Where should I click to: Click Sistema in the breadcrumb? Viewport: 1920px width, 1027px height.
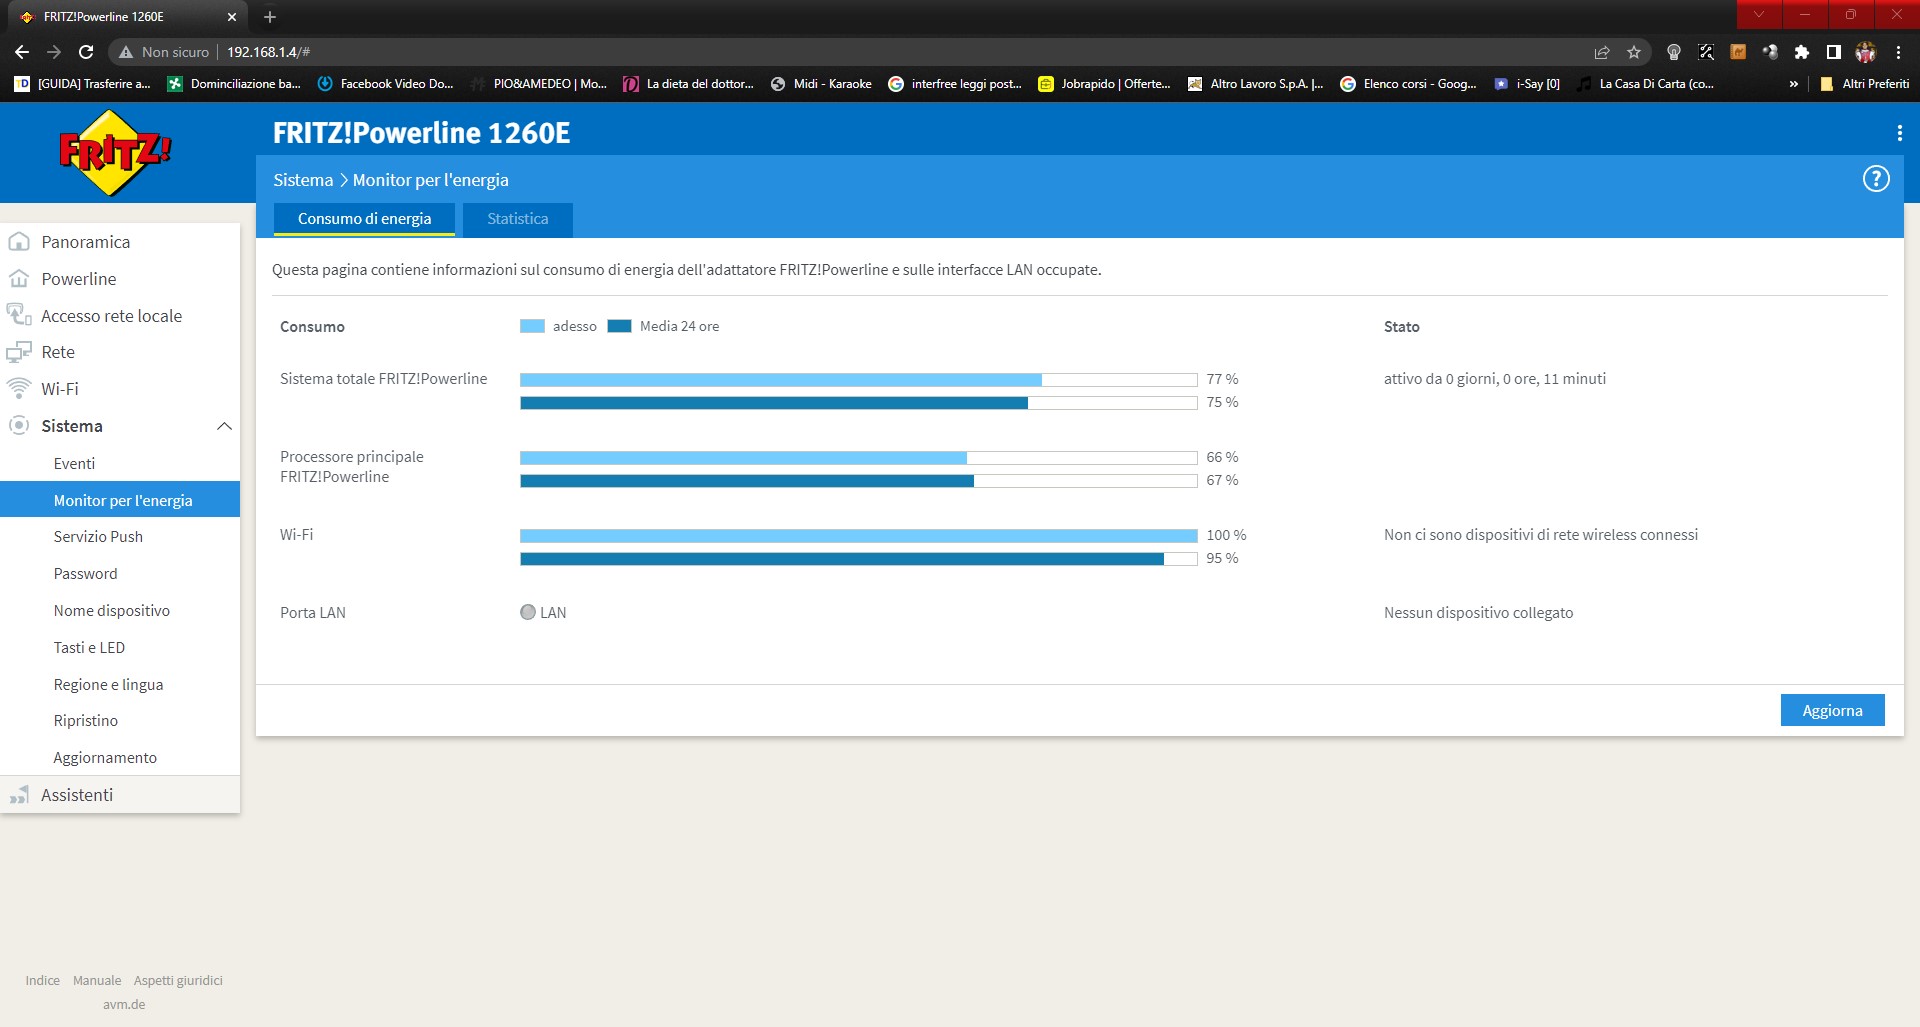pos(303,180)
